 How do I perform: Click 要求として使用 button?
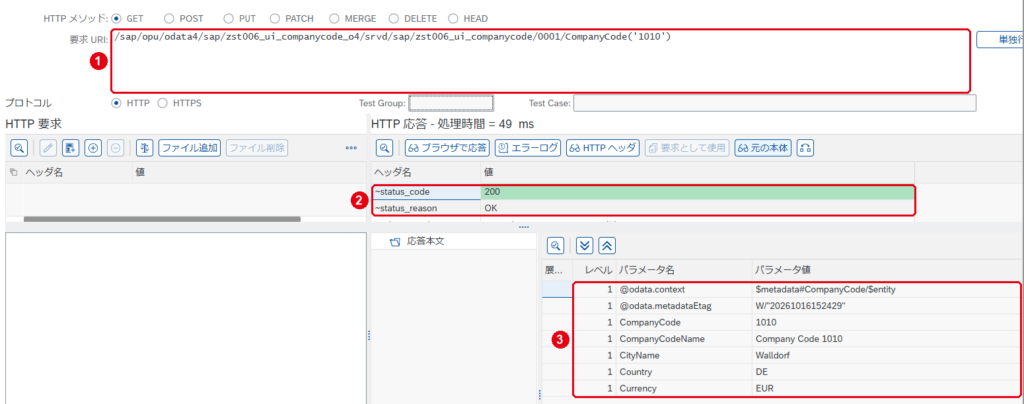coord(687,148)
